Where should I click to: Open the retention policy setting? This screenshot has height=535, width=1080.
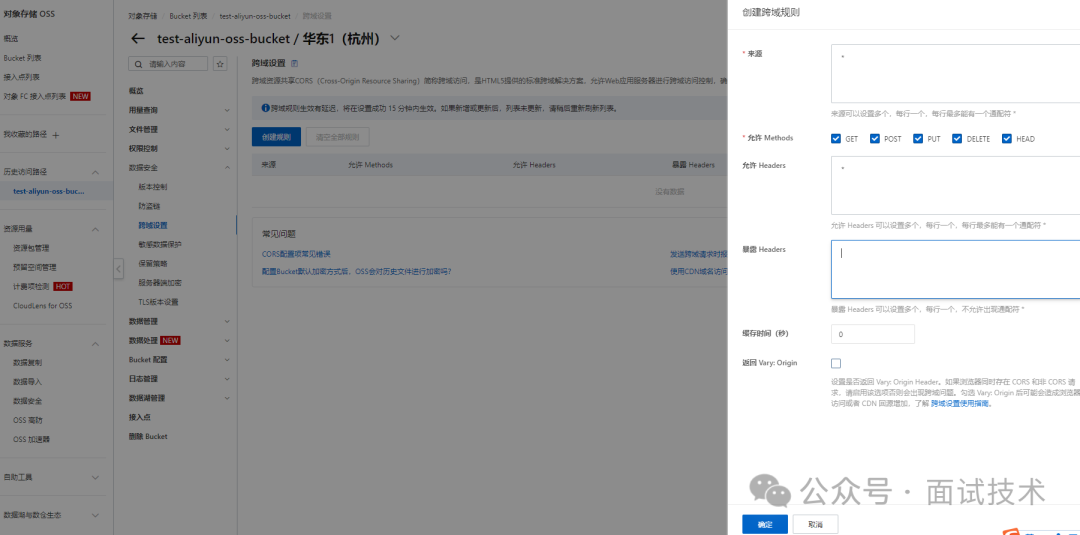[x=153, y=263]
